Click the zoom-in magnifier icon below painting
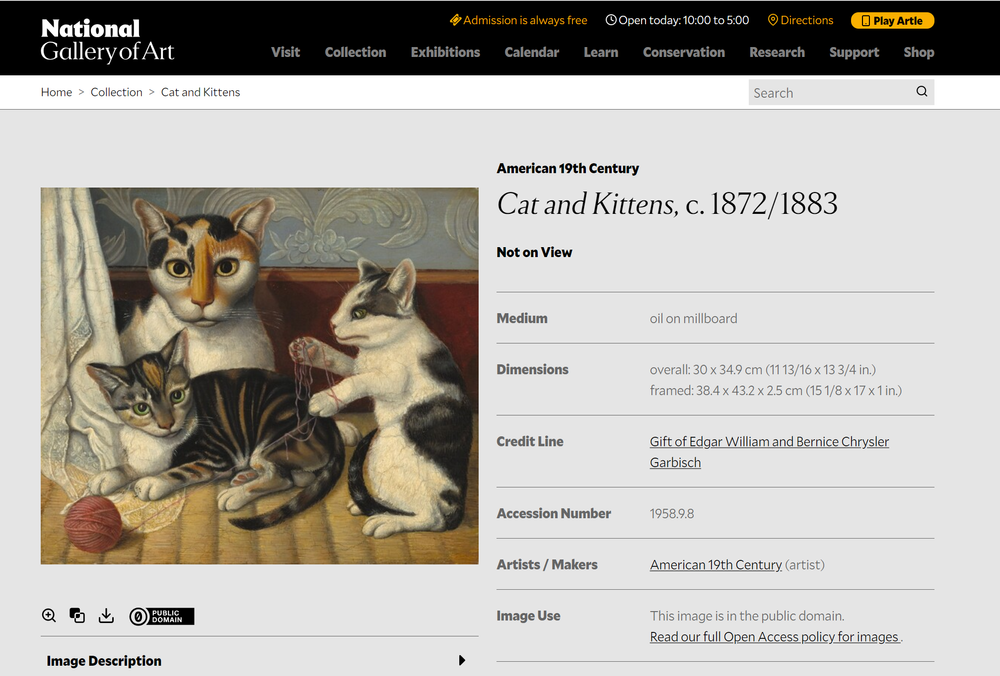Image resolution: width=1000 pixels, height=676 pixels. [49, 615]
